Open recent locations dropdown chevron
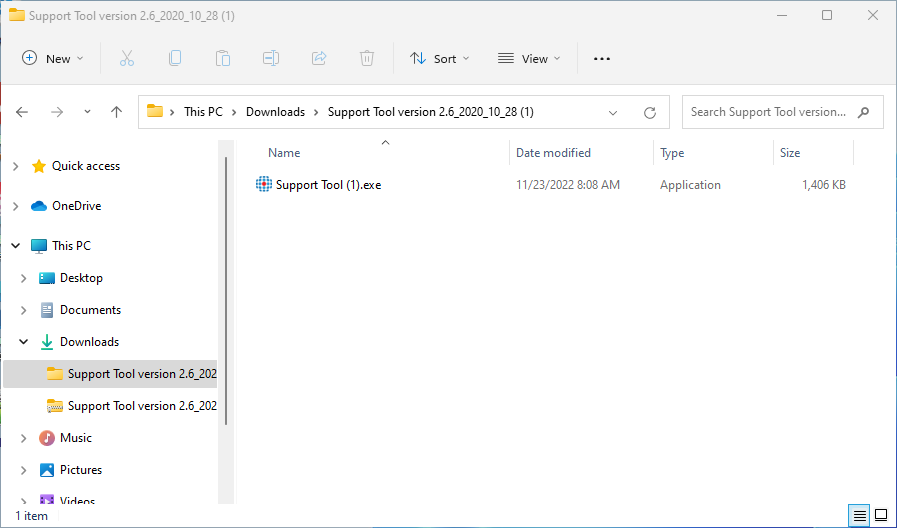Image resolution: width=897 pixels, height=528 pixels. [87, 112]
